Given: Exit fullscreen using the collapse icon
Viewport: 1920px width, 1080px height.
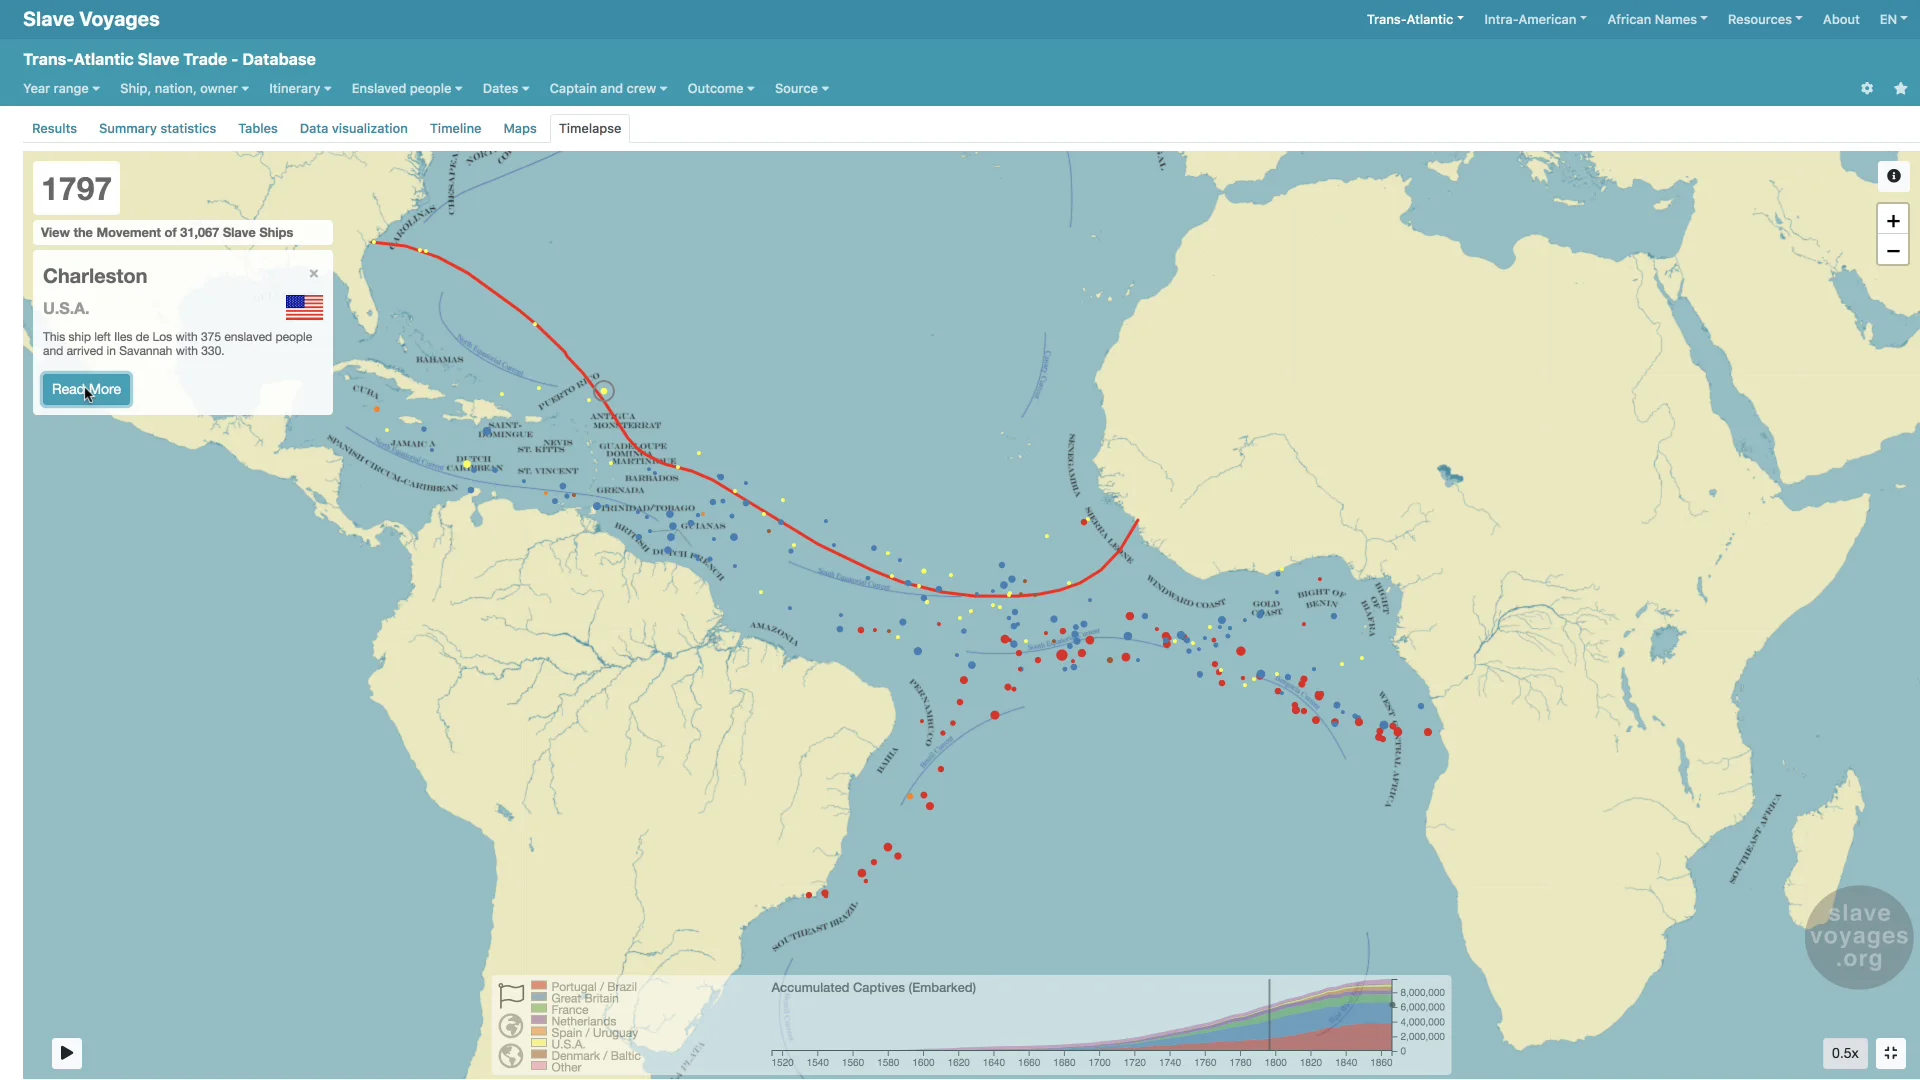Looking at the screenshot, I should click(1891, 1053).
